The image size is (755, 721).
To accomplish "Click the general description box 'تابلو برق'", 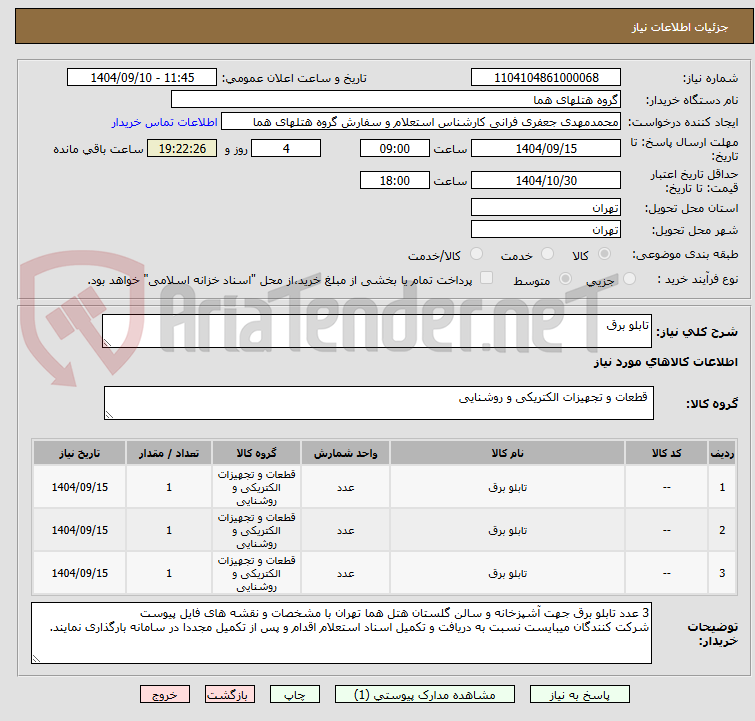I will (x=377, y=331).
